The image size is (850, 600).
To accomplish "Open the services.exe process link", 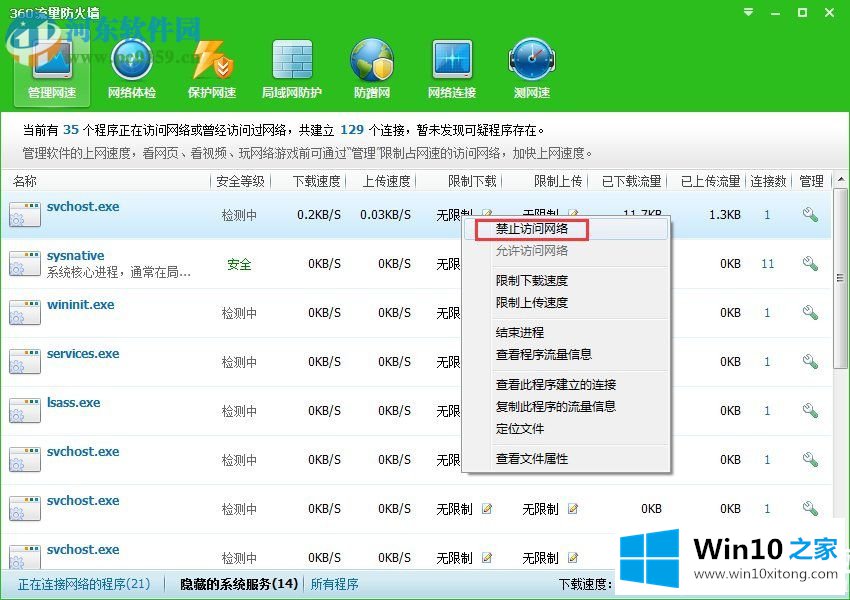I will click(83, 353).
